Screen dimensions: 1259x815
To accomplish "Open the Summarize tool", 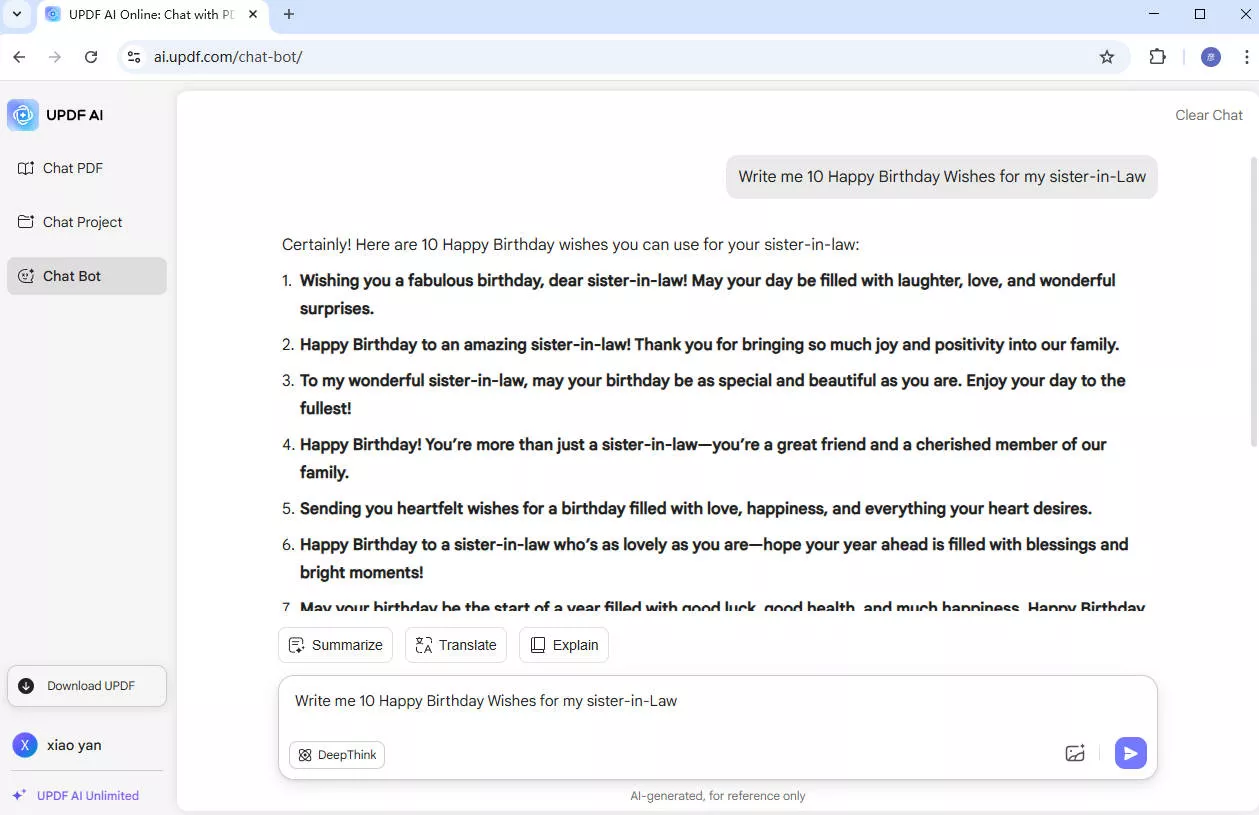I will coord(335,644).
